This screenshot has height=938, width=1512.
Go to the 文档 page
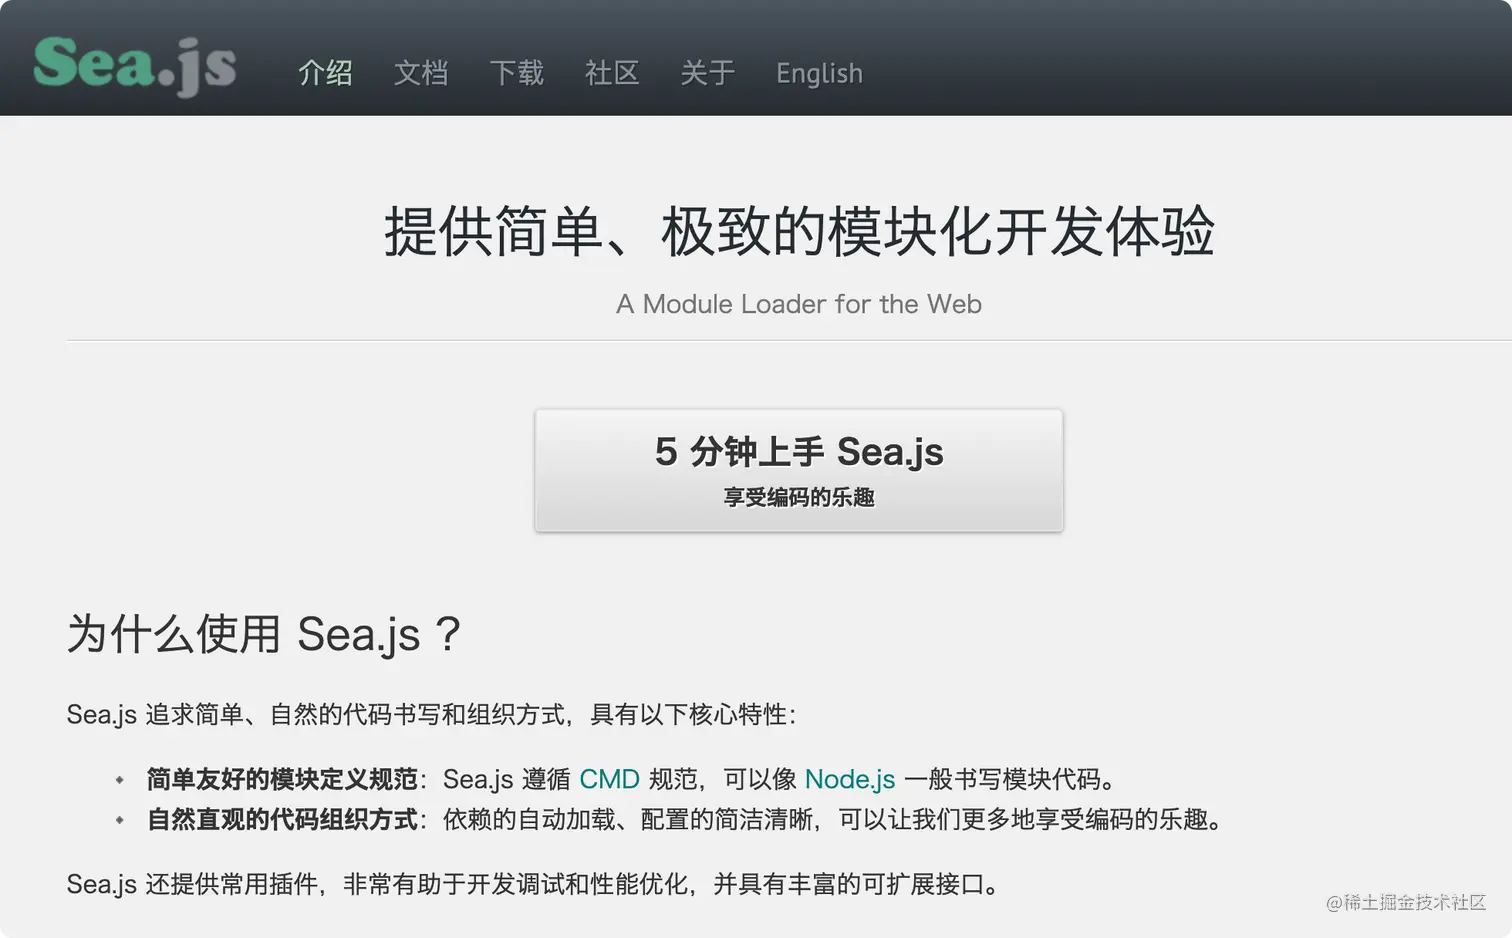(421, 73)
